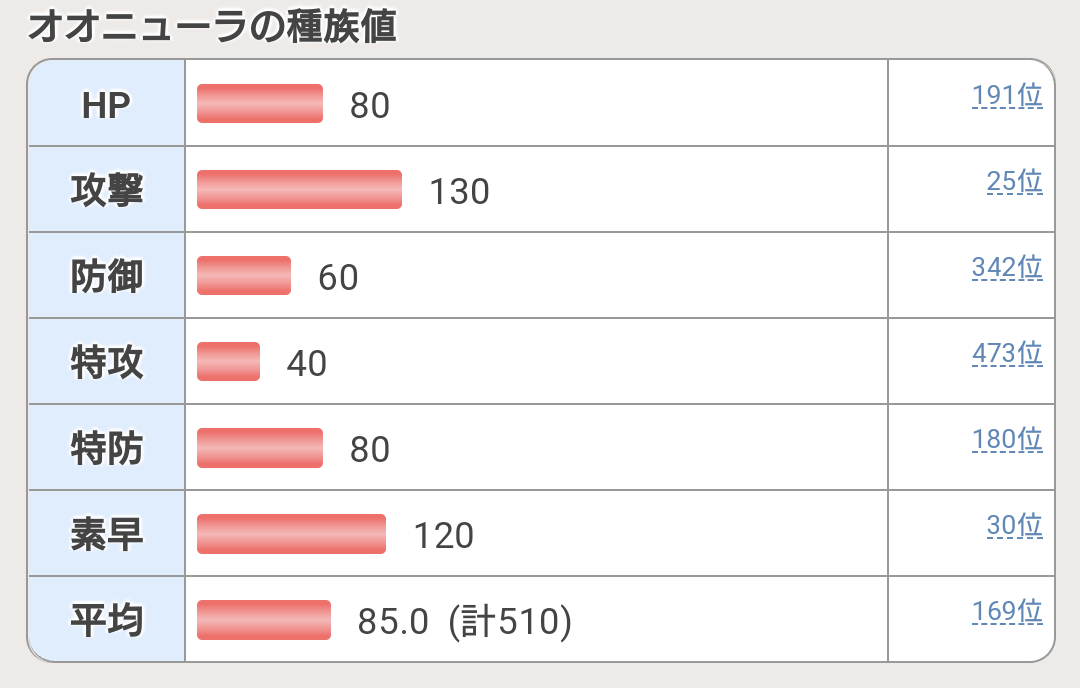Click the 平均 row label
The image size is (1080, 688).
click(107, 620)
